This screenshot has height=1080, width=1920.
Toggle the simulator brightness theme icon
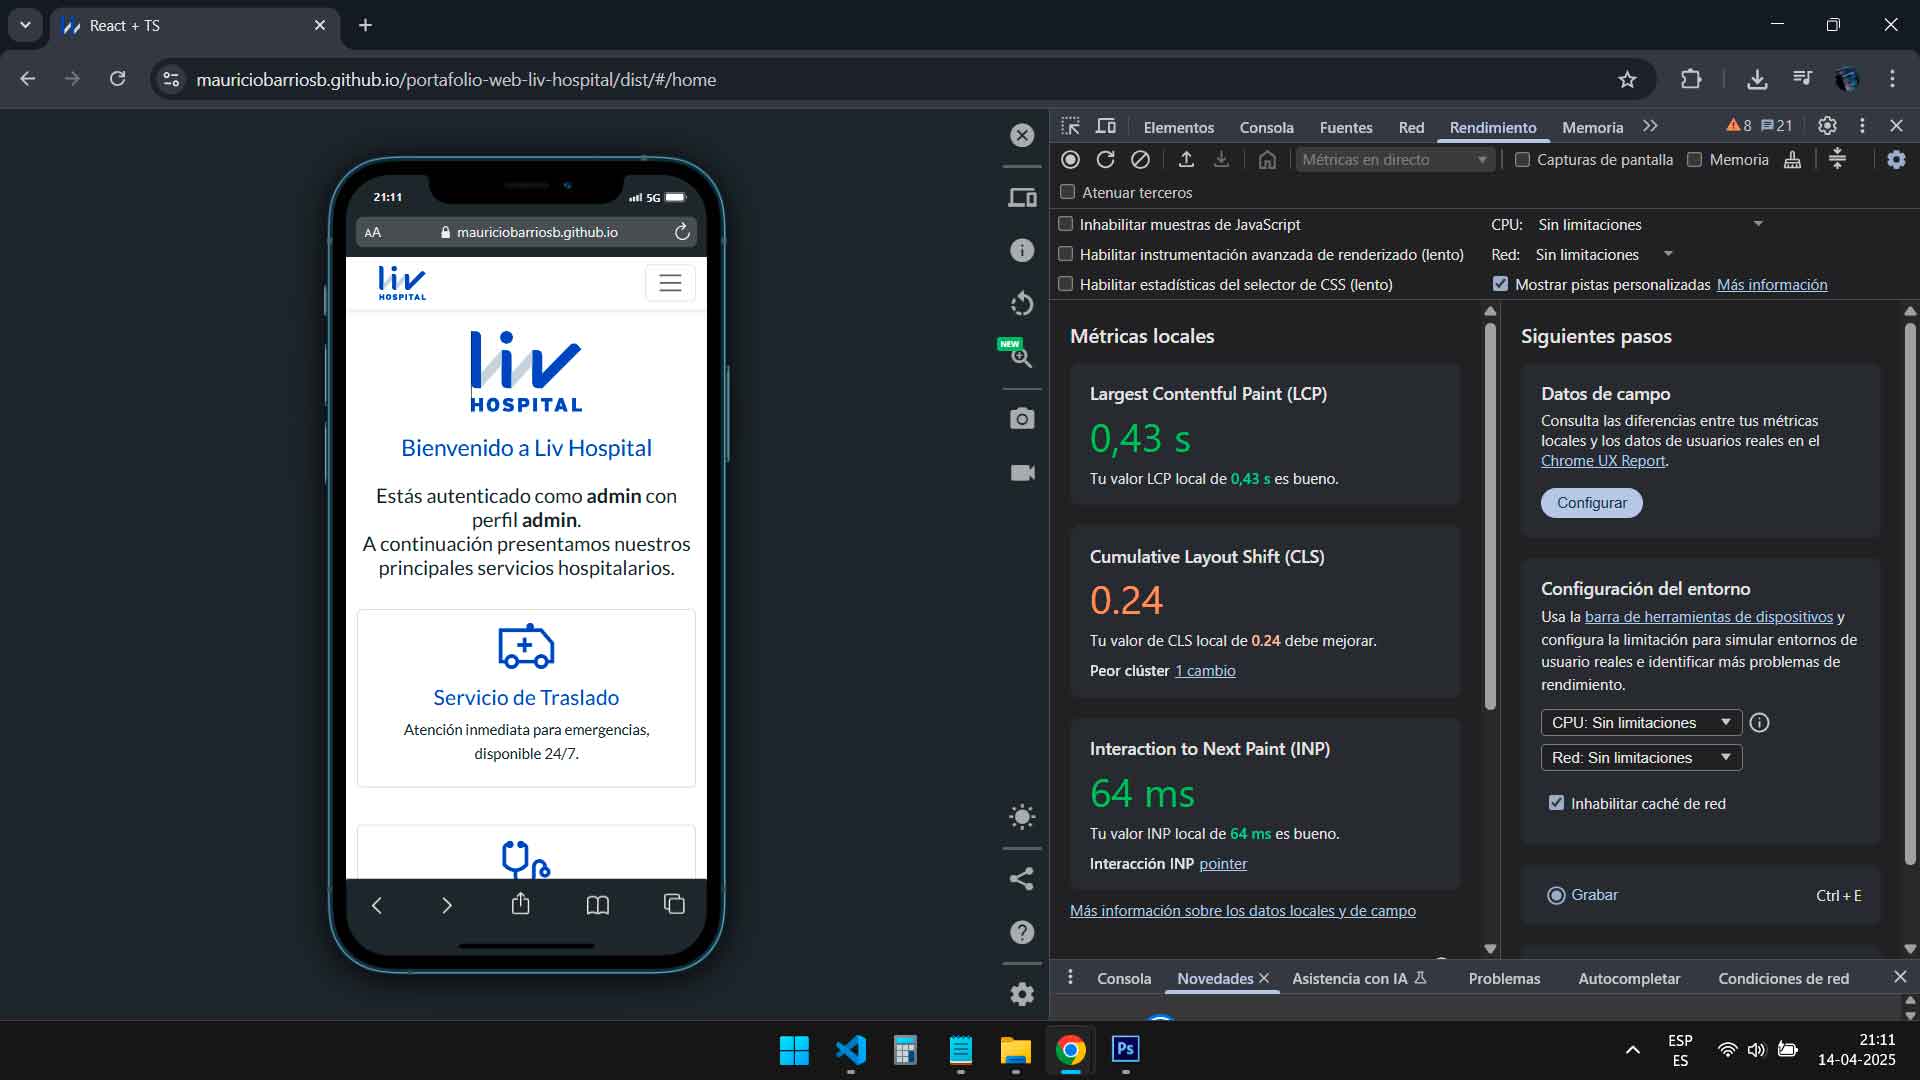pyautogui.click(x=1022, y=817)
